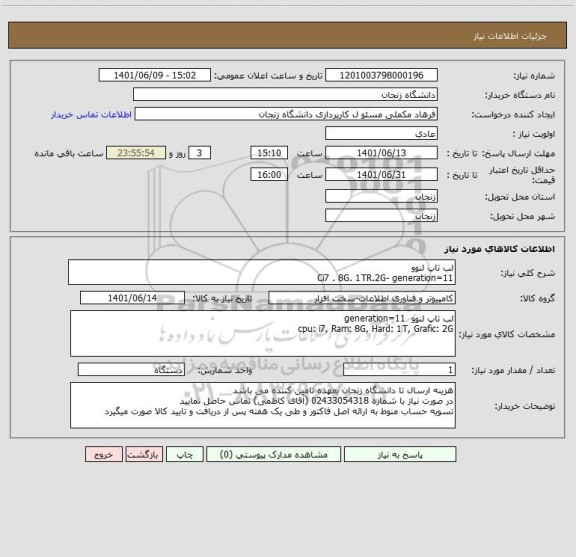576x557 pixels.
Task: Click the label شهر محل تحویل:
Action: 522,216
